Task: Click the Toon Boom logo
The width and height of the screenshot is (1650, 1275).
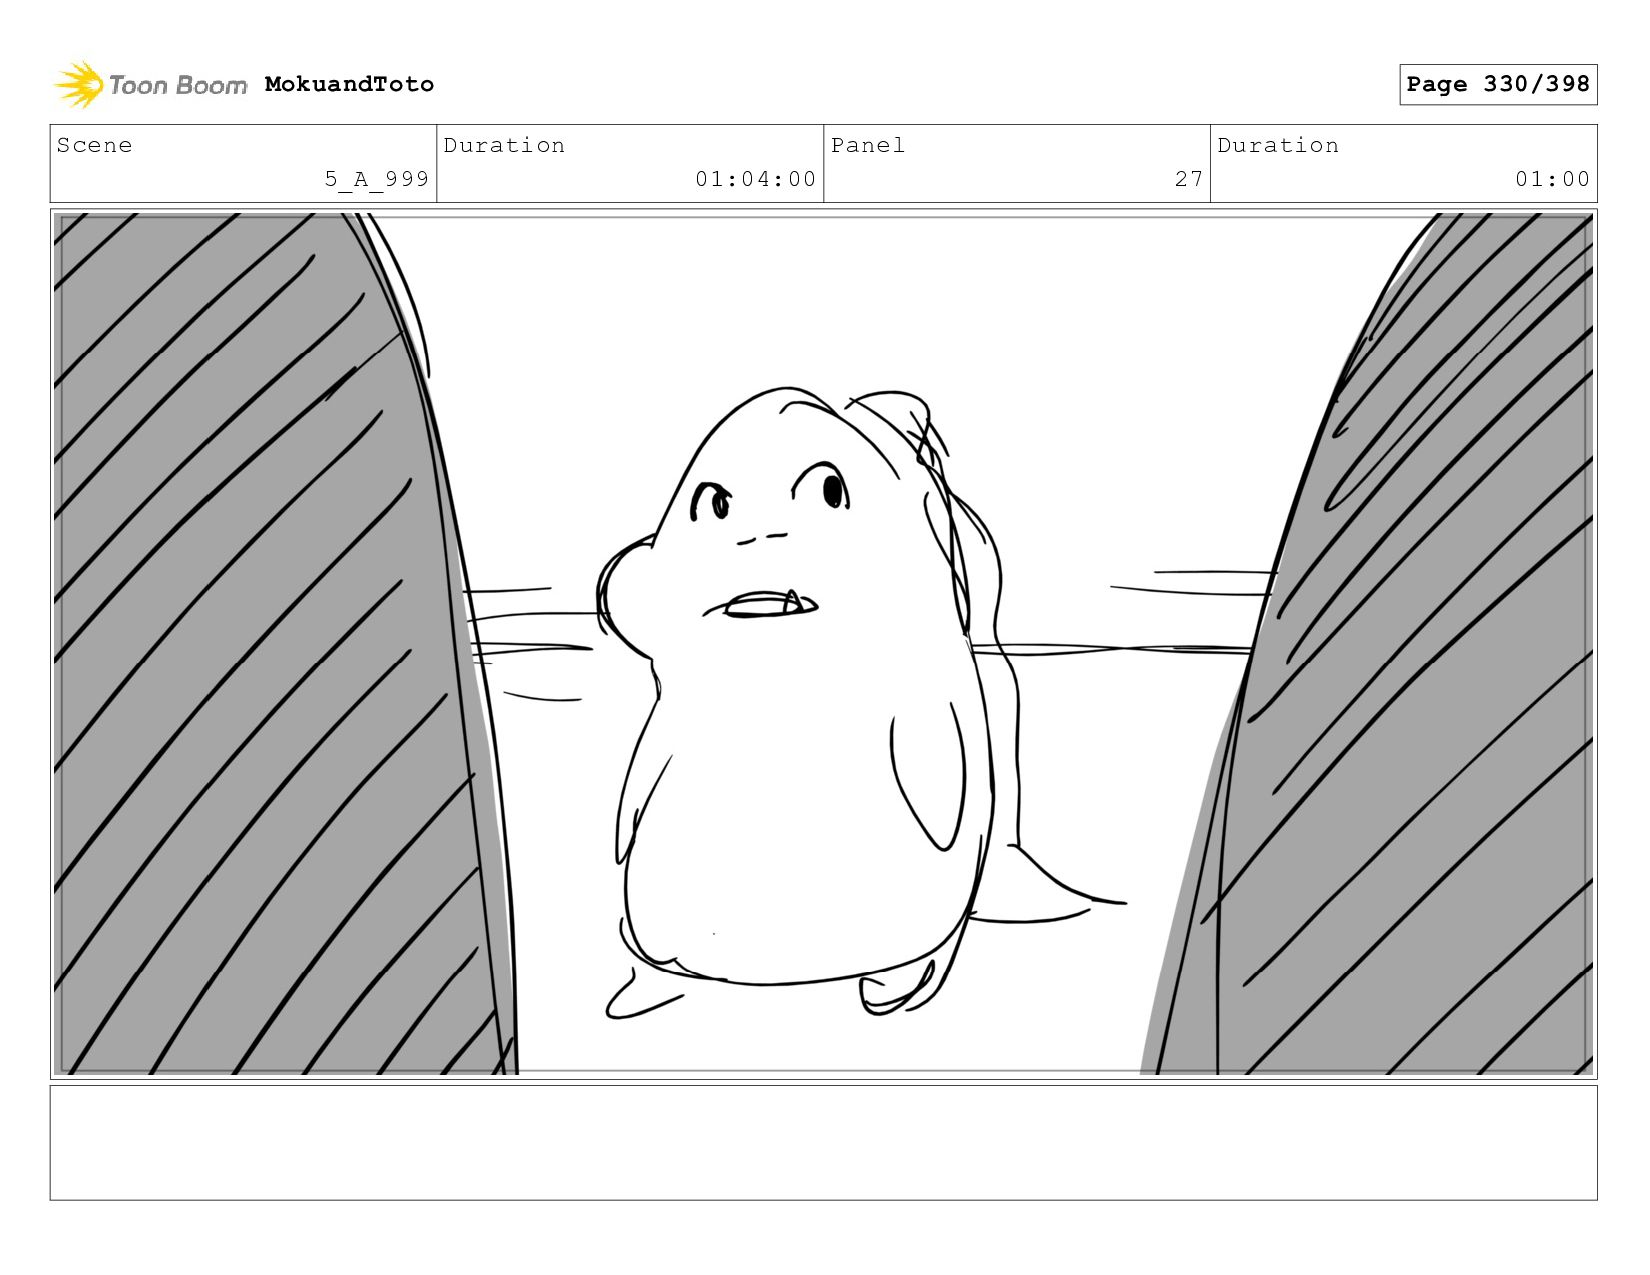Action: [x=150, y=85]
